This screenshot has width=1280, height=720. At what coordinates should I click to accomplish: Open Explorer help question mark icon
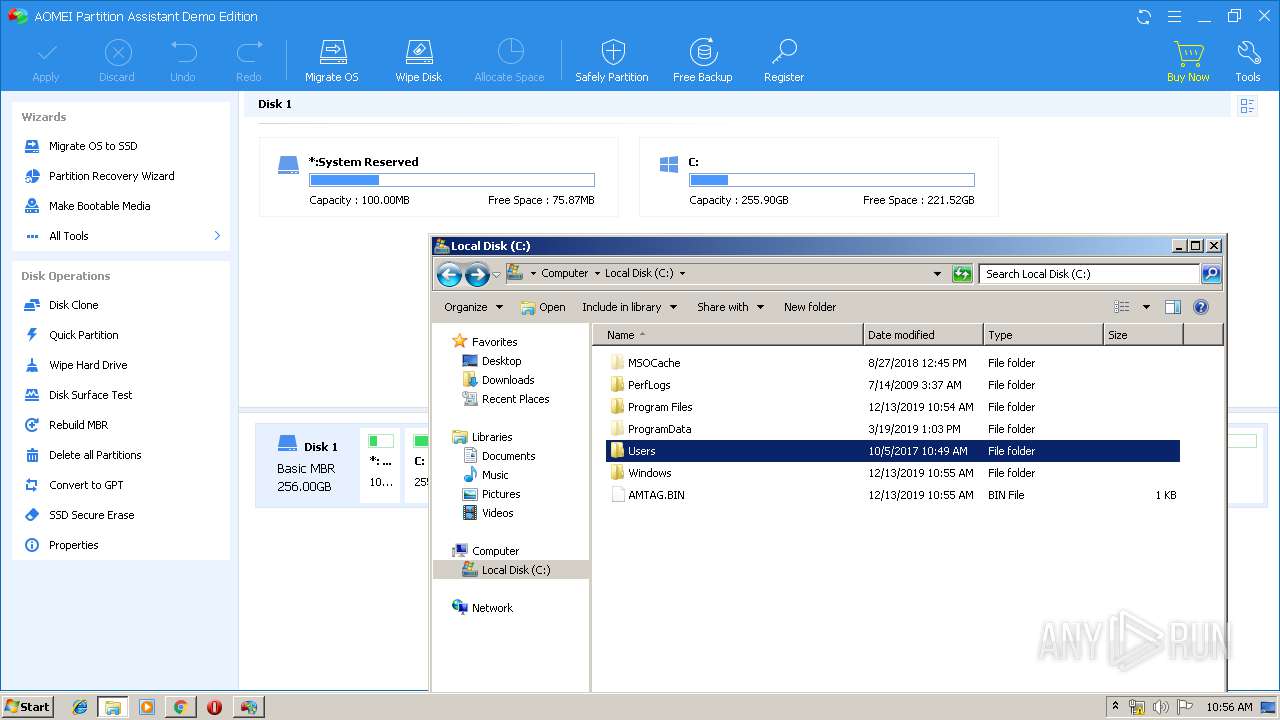click(1201, 307)
